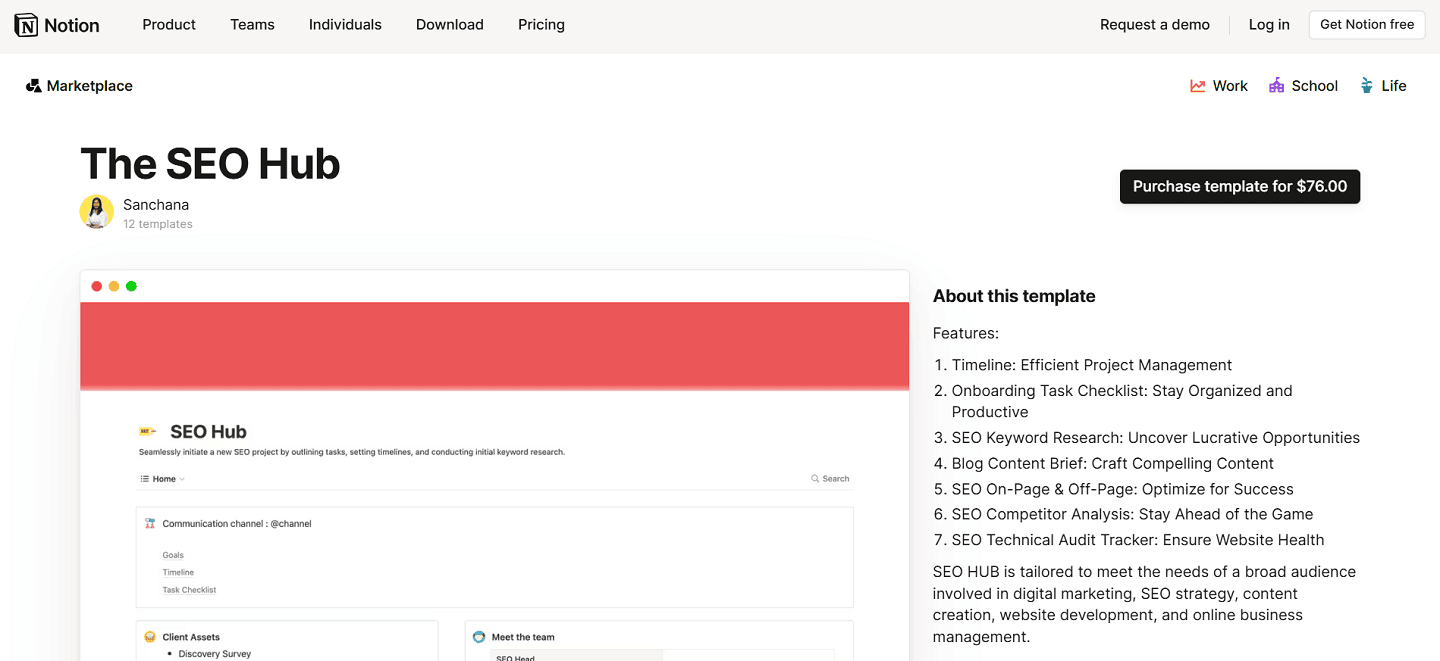
Task: Click the Task Checklist link inside the preview
Action: pyautogui.click(x=189, y=589)
